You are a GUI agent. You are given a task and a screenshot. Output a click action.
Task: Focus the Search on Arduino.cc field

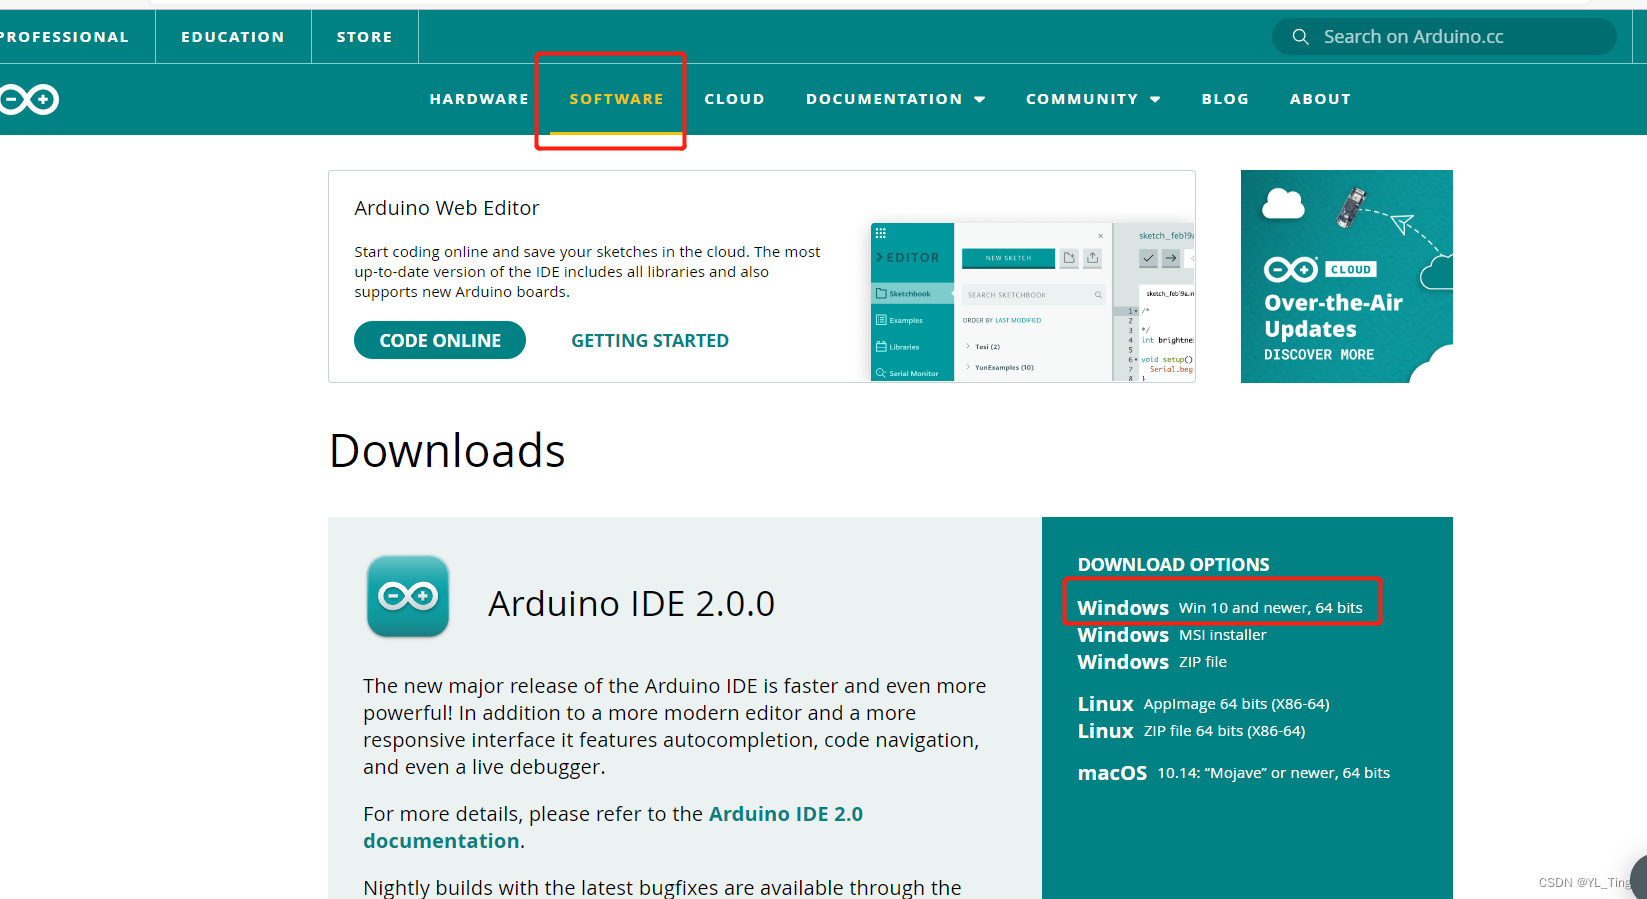coord(1444,37)
